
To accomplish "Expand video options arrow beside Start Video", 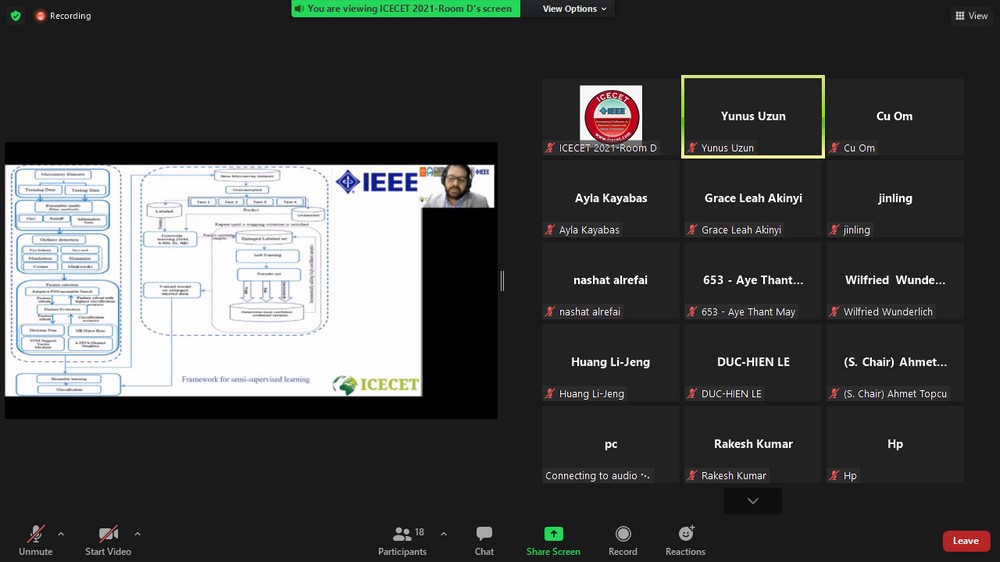I will 137,534.
